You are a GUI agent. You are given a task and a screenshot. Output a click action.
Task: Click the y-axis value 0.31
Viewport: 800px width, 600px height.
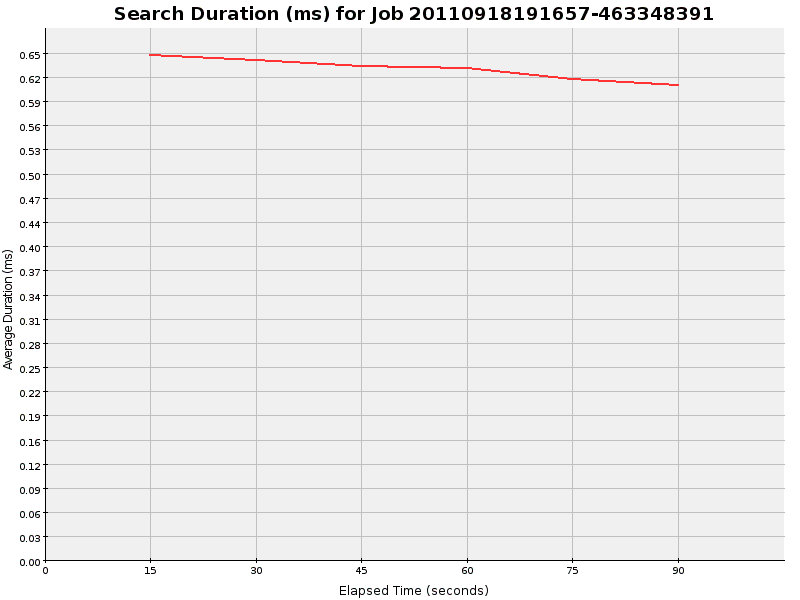[x=30, y=321]
